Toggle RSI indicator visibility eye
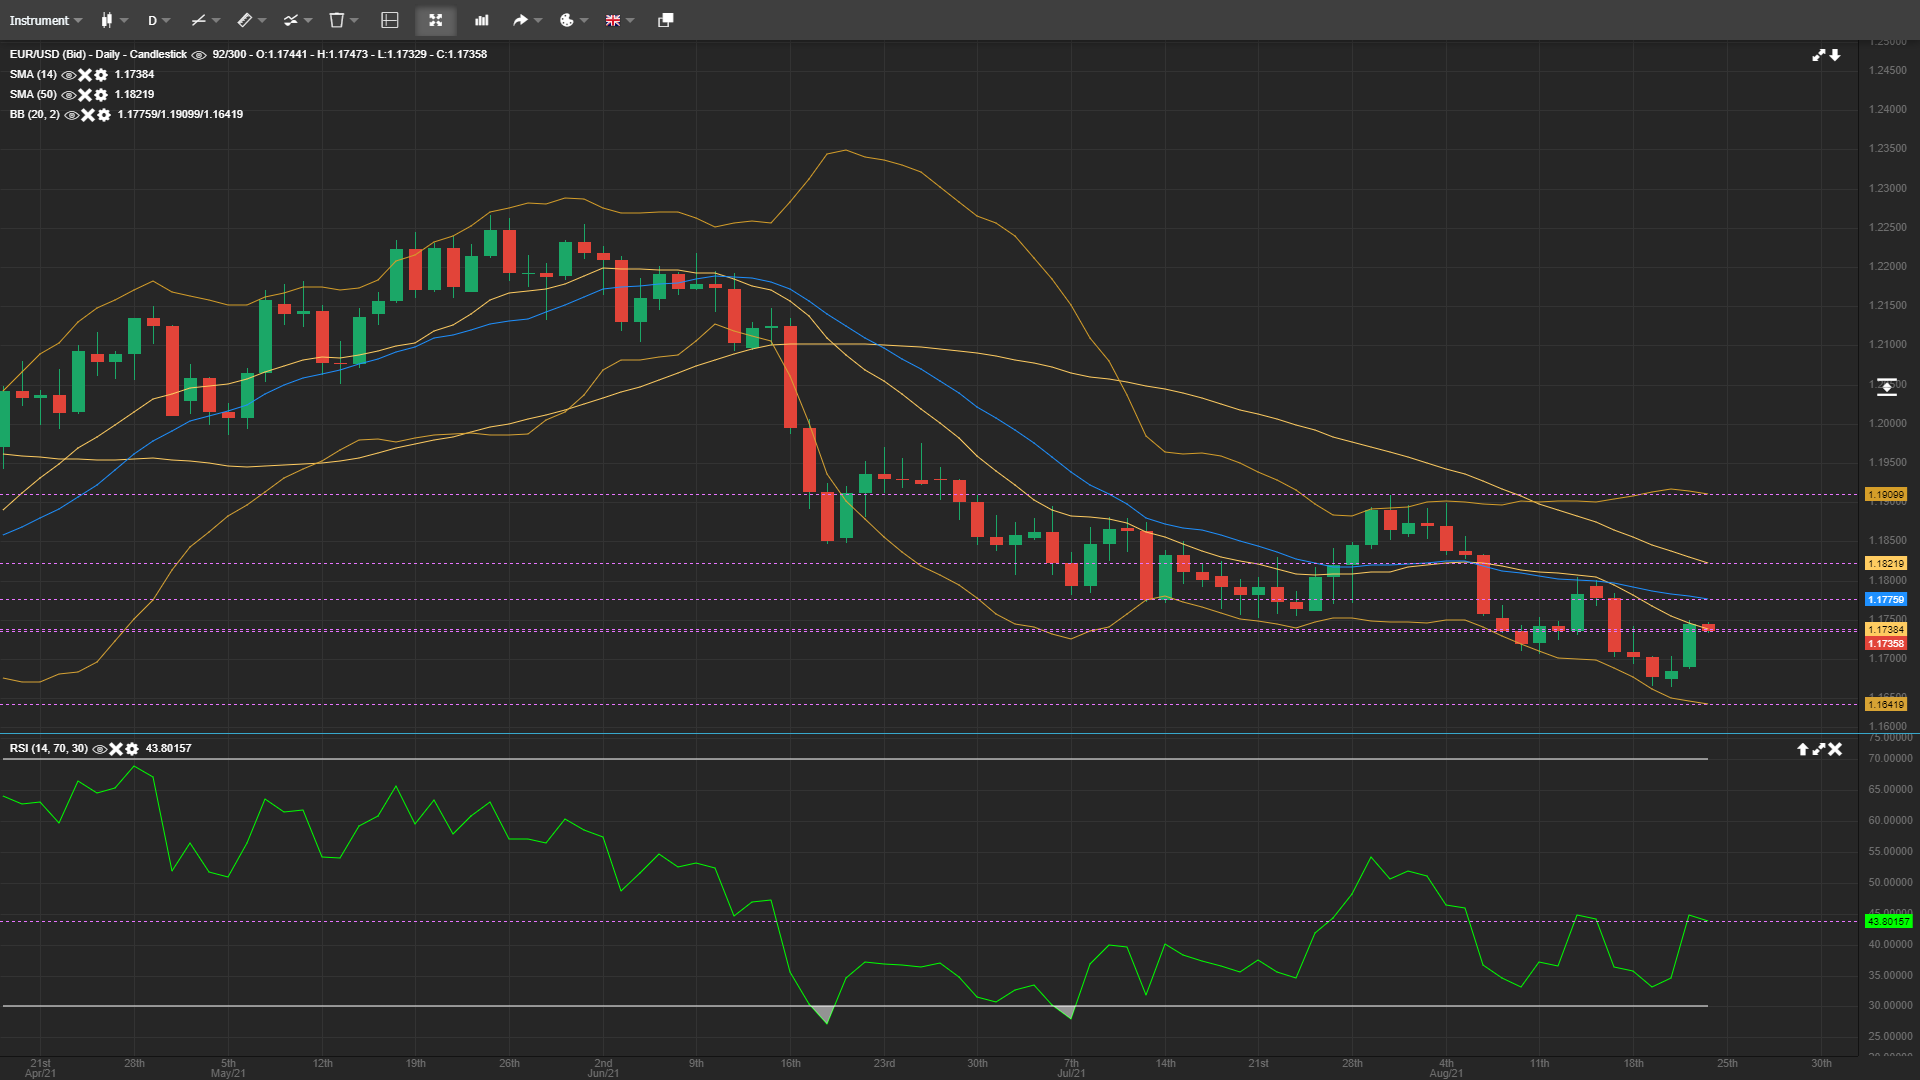1920x1080 pixels. 100,749
